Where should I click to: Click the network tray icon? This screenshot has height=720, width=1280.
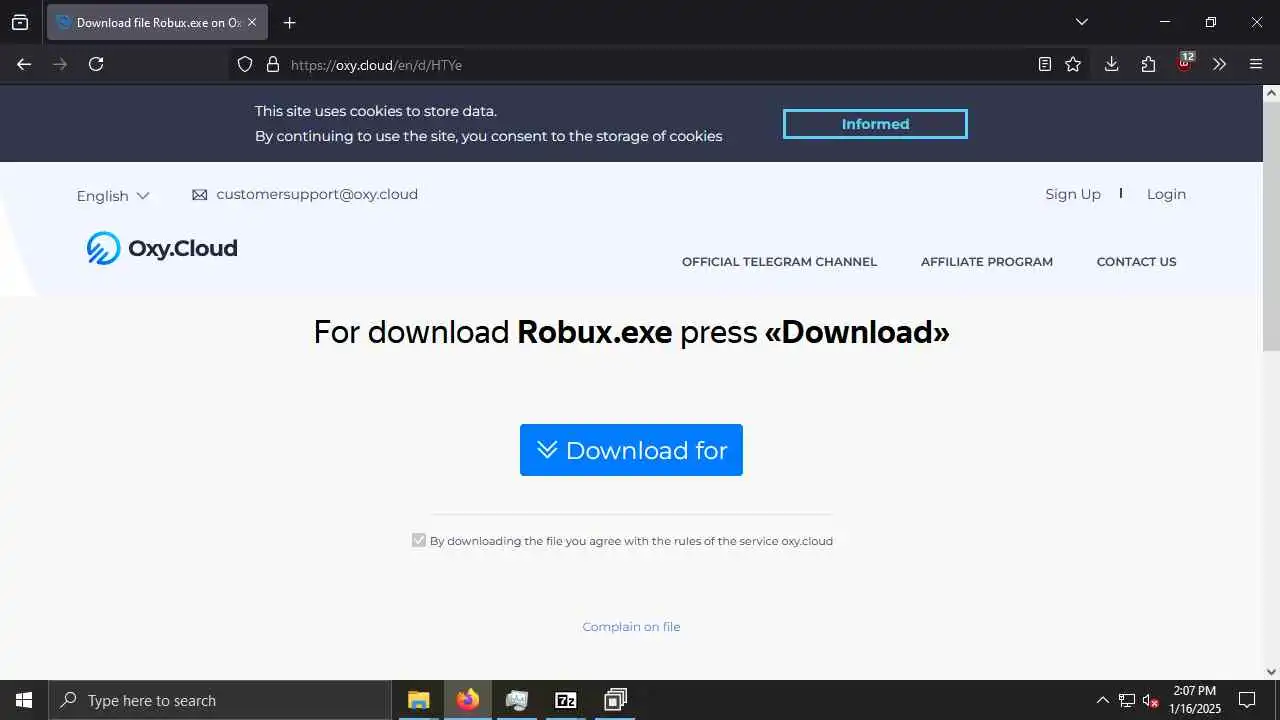[x=1126, y=700]
